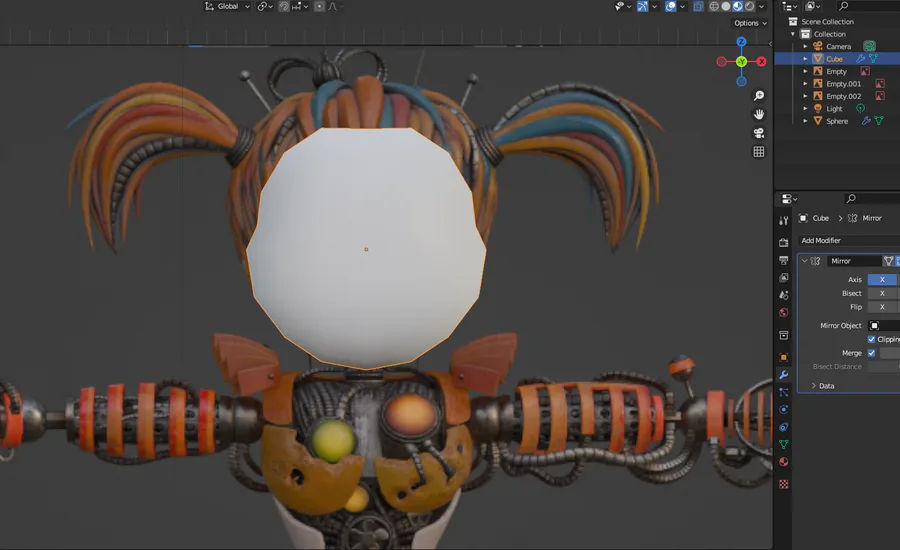Expand the Cube item in outliner
Image resolution: width=900 pixels, height=550 pixels.
(805, 59)
